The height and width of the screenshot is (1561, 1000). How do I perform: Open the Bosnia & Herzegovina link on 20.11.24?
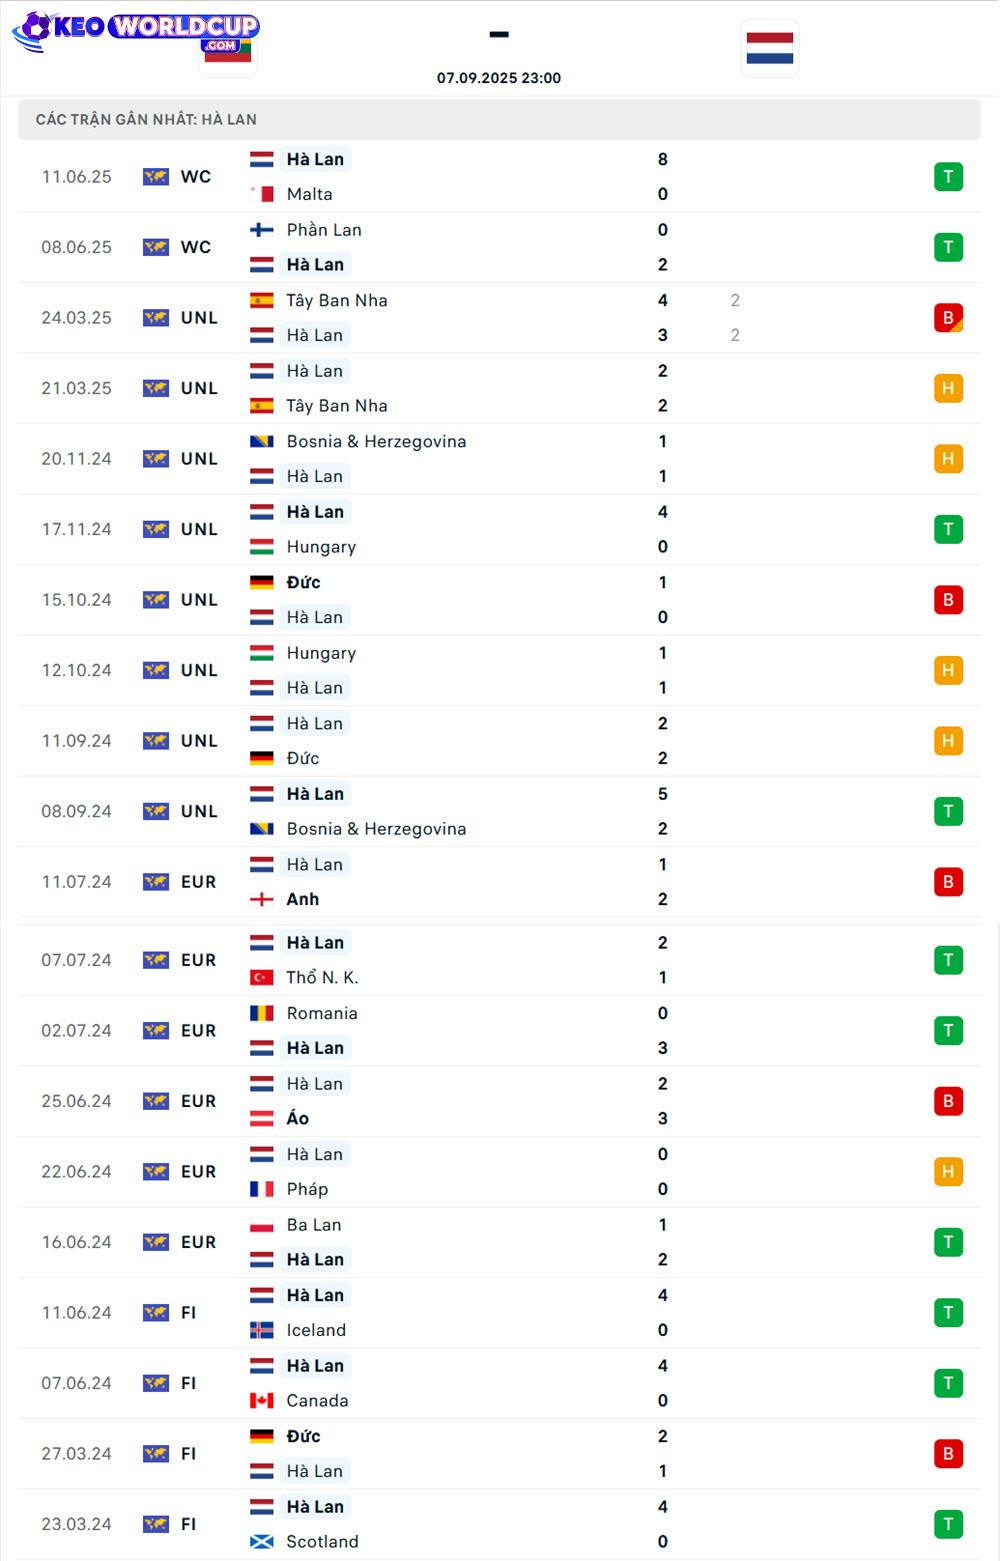(376, 441)
